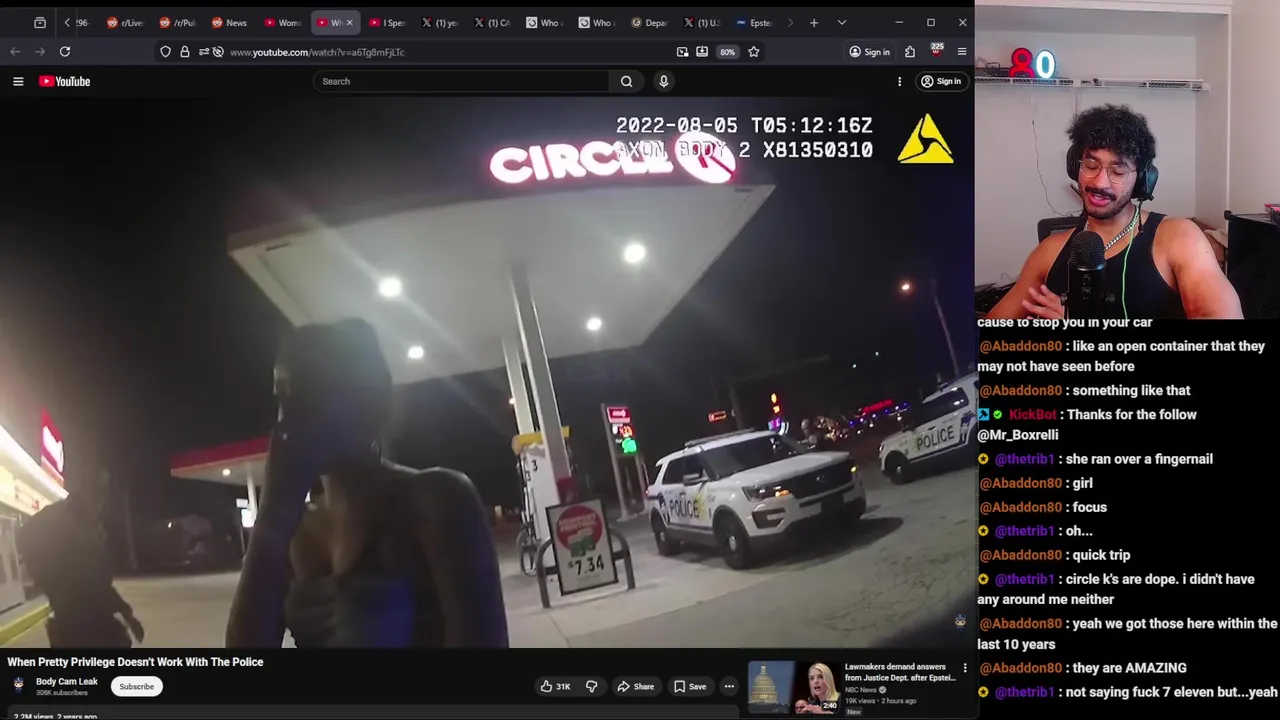The height and width of the screenshot is (720, 1280).
Task: Open Lawmakers demand answers video title
Action: 900,672
